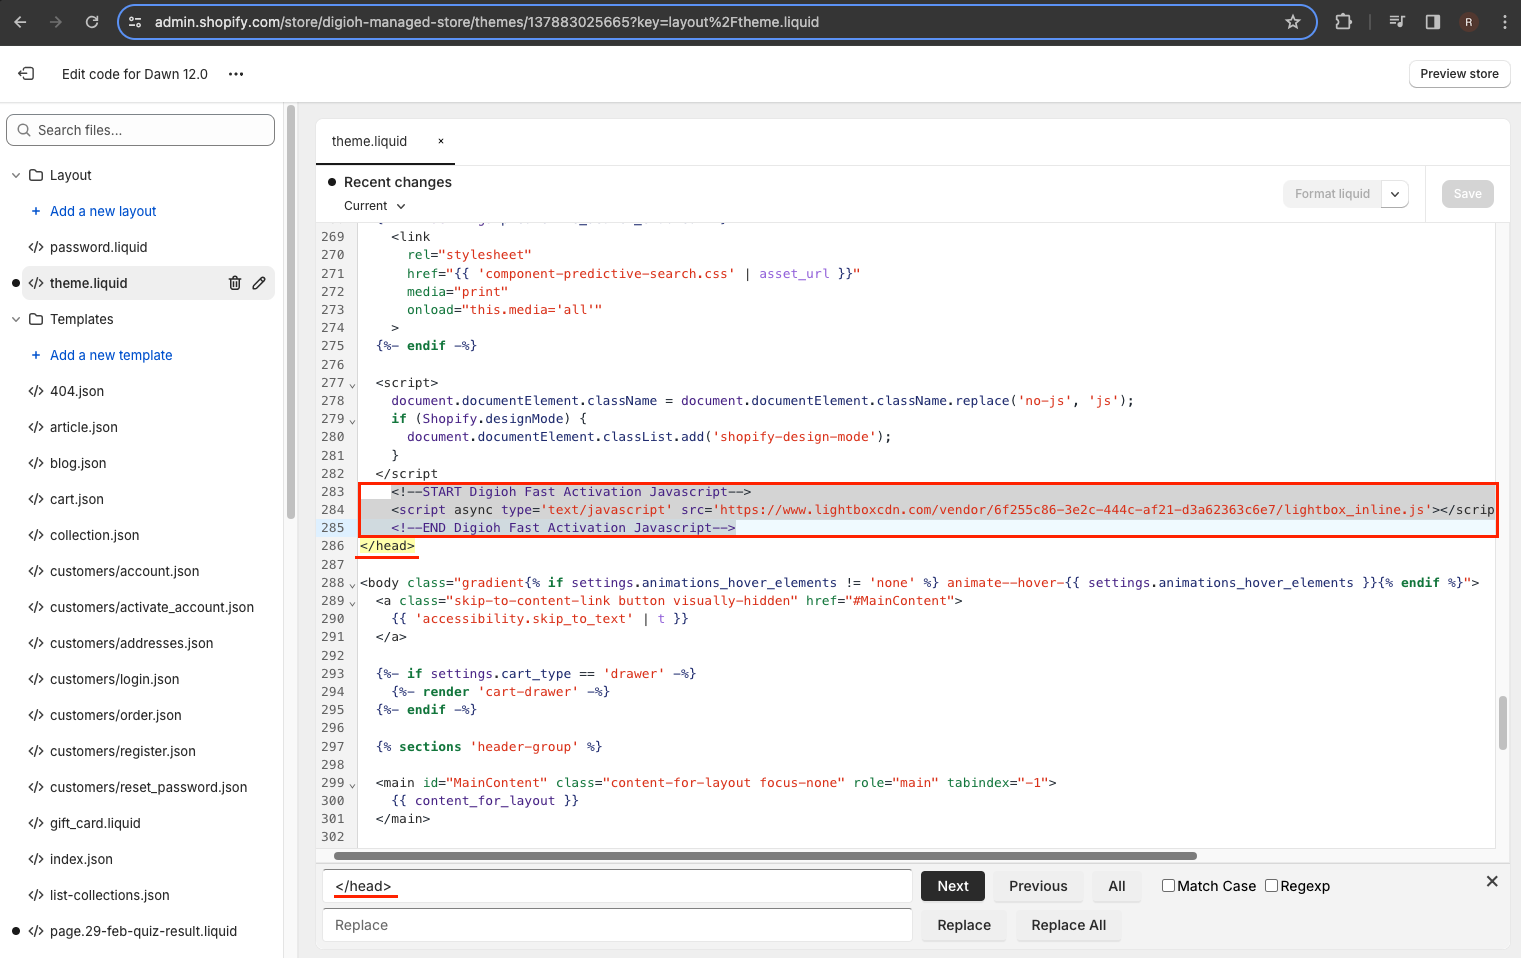
Task: Enable the Regexp checkbox
Action: 1271,886
